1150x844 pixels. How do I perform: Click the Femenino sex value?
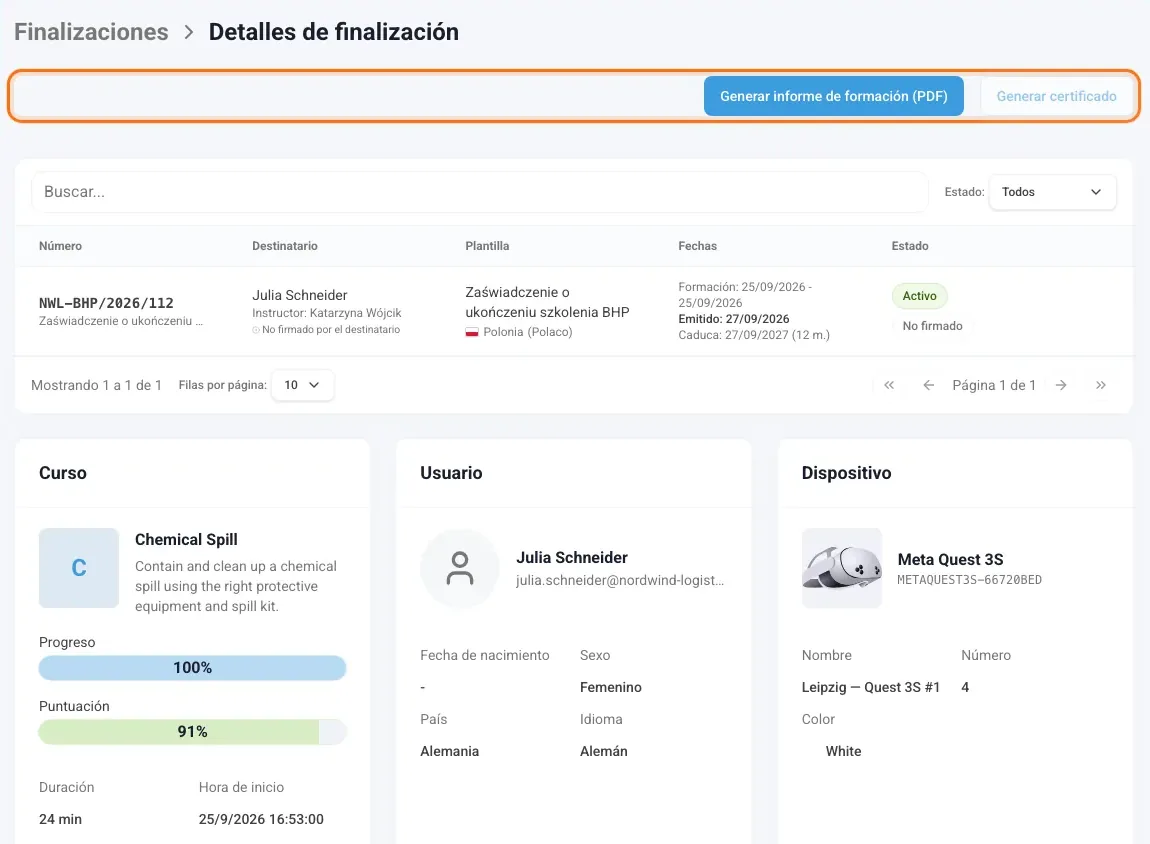pos(611,687)
